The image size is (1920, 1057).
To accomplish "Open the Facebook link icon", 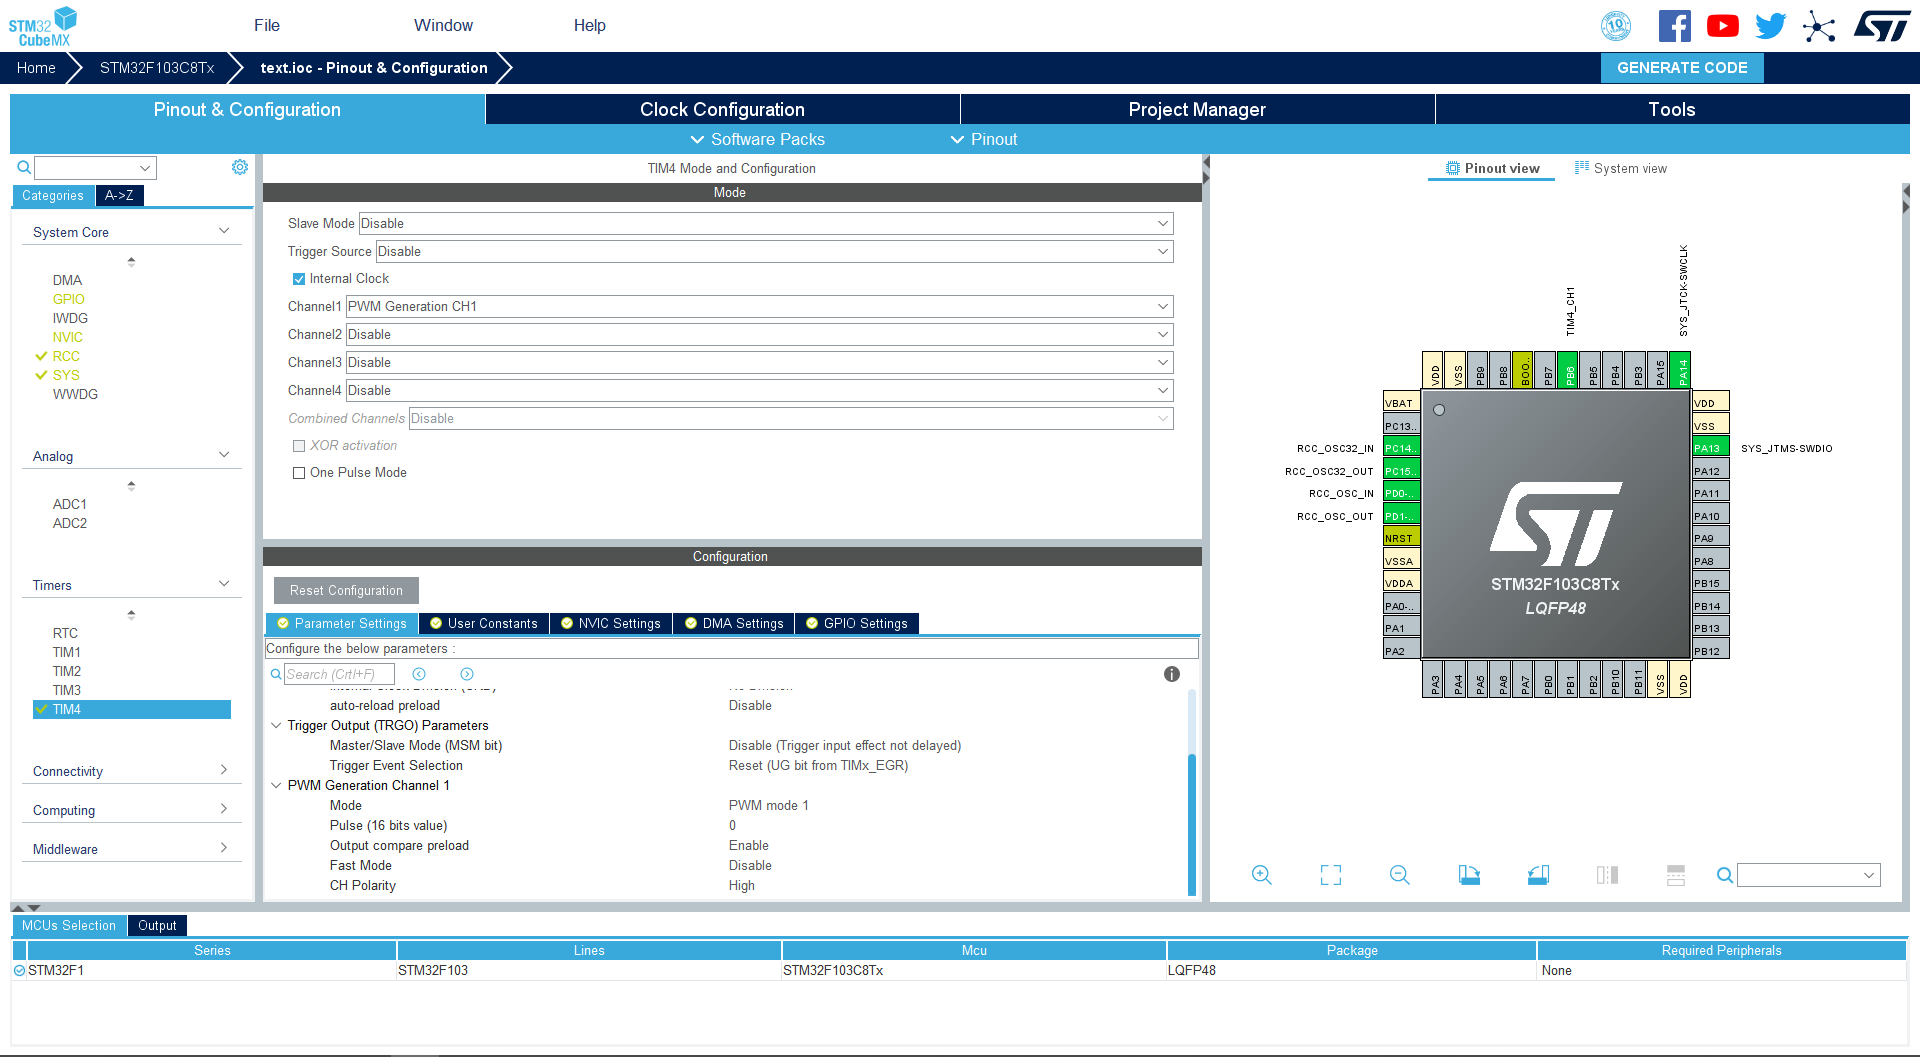I will click(x=1674, y=26).
